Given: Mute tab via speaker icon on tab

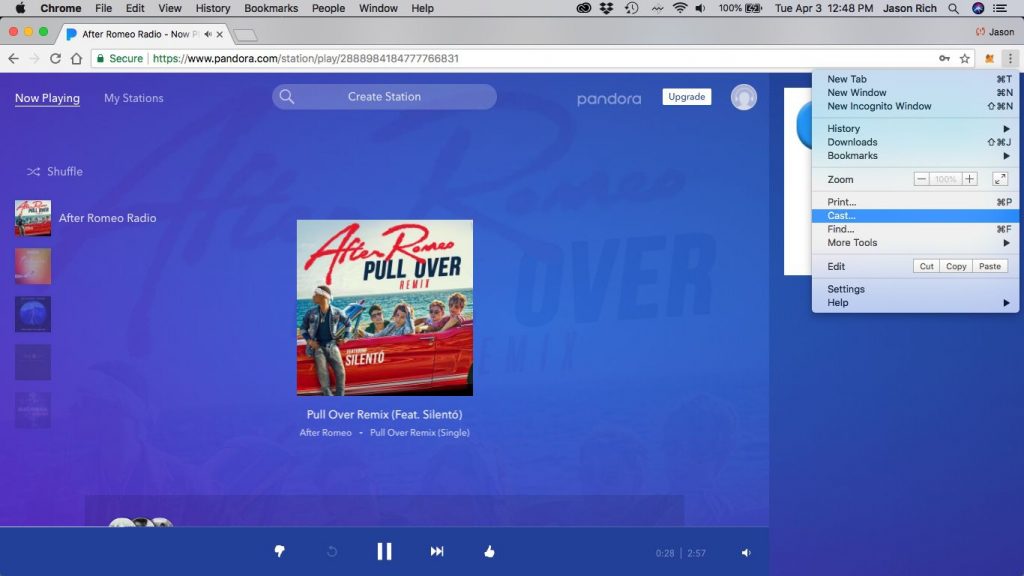Looking at the screenshot, I should pos(208,34).
